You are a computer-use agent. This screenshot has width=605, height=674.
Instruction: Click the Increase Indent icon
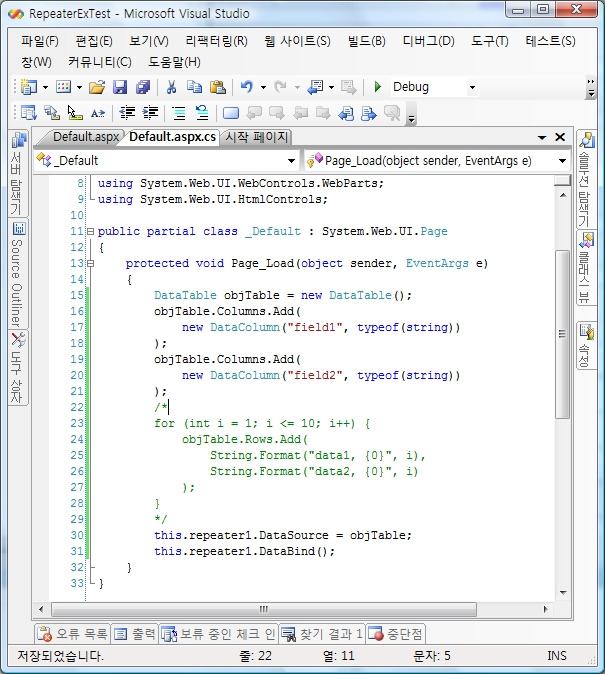[x=150, y=113]
